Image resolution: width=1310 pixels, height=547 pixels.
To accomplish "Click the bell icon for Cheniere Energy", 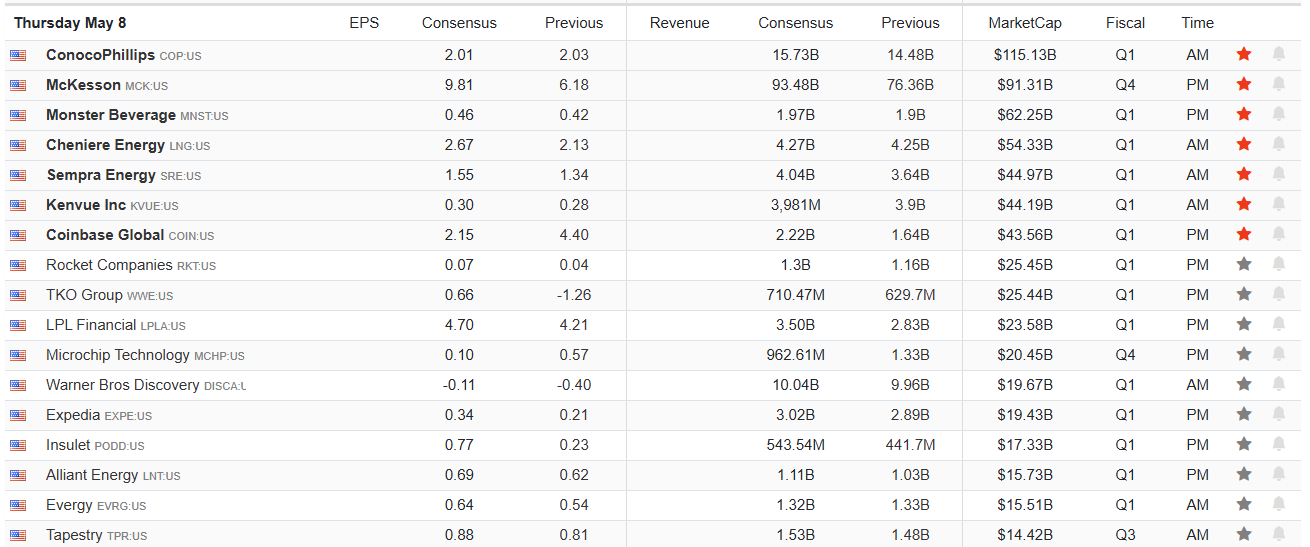I will (x=1278, y=145).
